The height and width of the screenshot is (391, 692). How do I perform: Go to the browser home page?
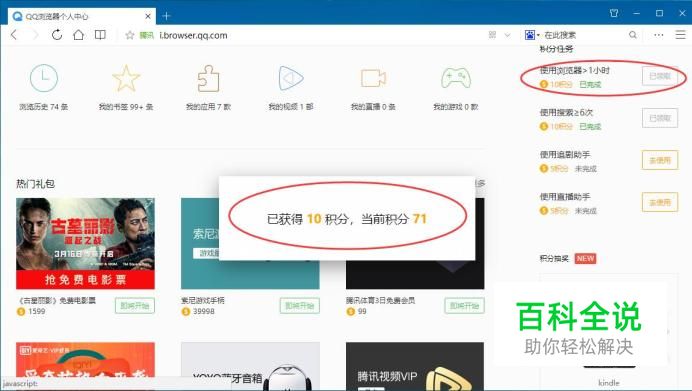[79, 35]
